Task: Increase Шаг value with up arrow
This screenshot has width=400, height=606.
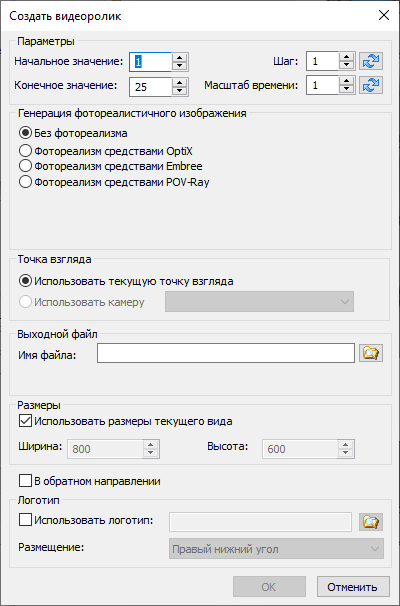Action: tap(347, 57)
